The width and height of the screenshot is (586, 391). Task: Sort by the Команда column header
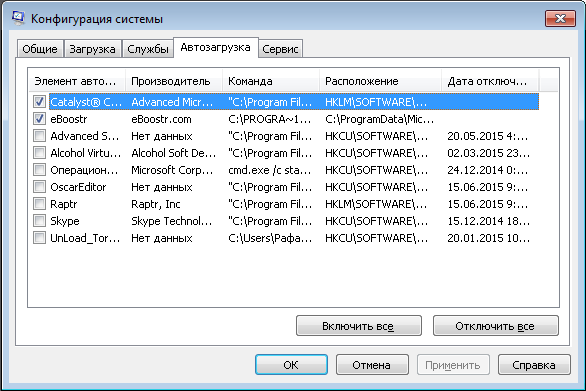[x=271, y=81]
